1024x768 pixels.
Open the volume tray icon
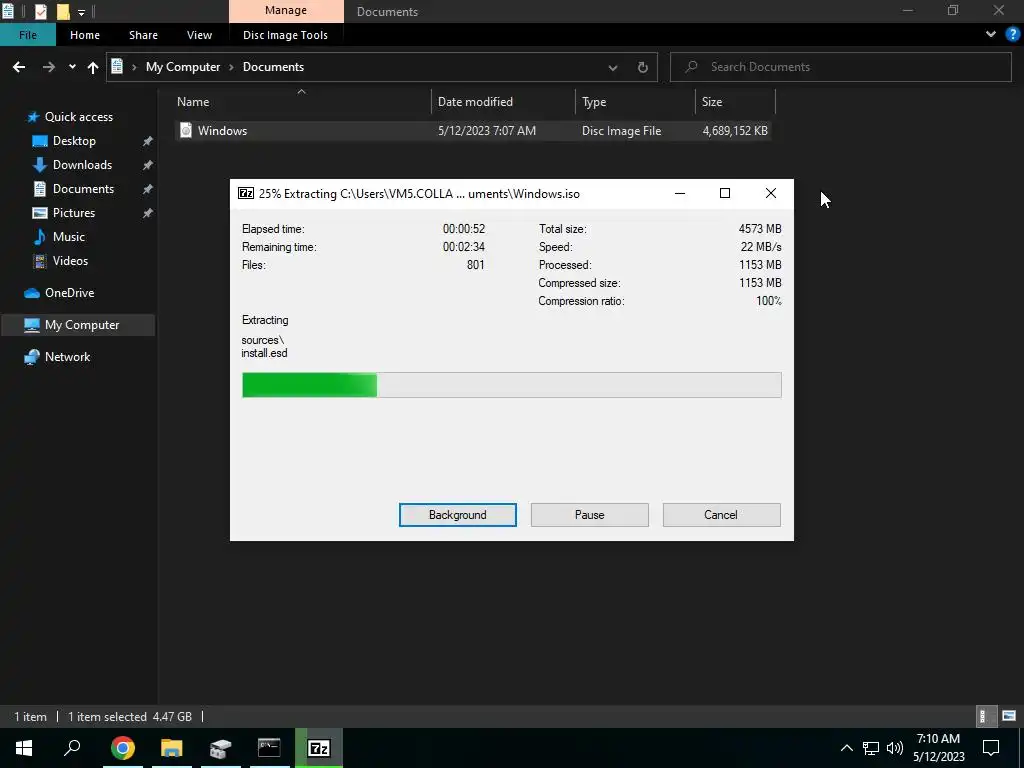(x=895, y=748)
